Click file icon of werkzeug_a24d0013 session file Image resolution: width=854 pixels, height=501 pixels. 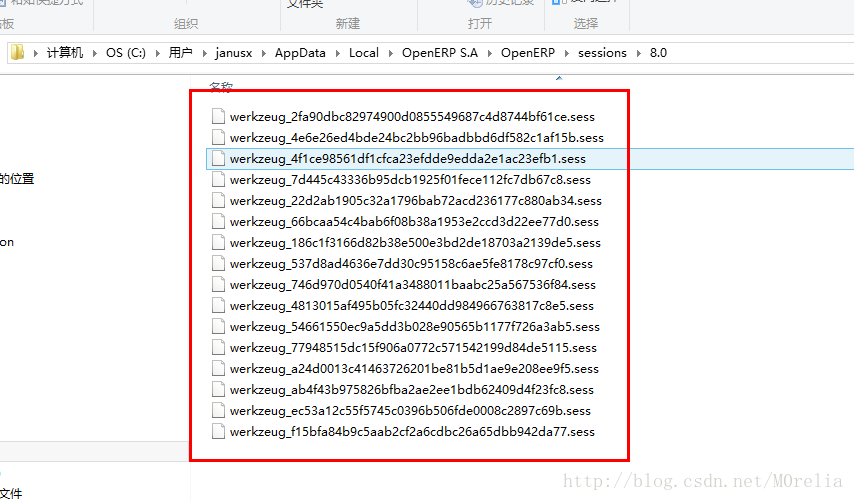pyautogui.click(x=219, y=369)
